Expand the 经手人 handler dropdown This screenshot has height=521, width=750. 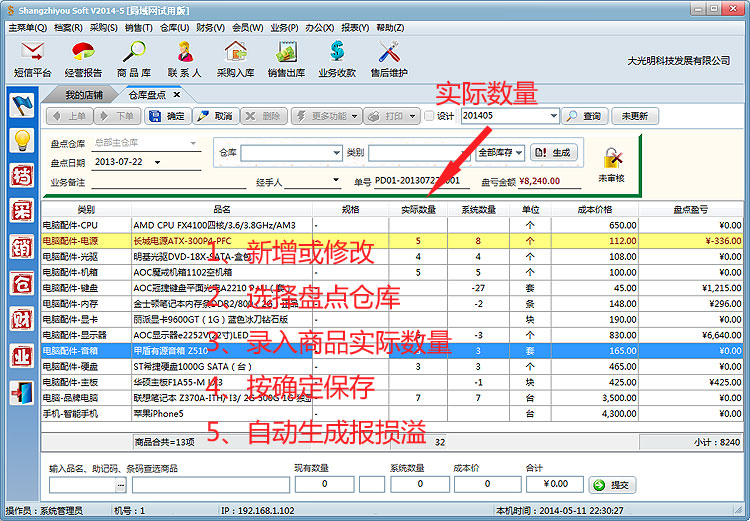pyautogui.click(x=336, y=180)
